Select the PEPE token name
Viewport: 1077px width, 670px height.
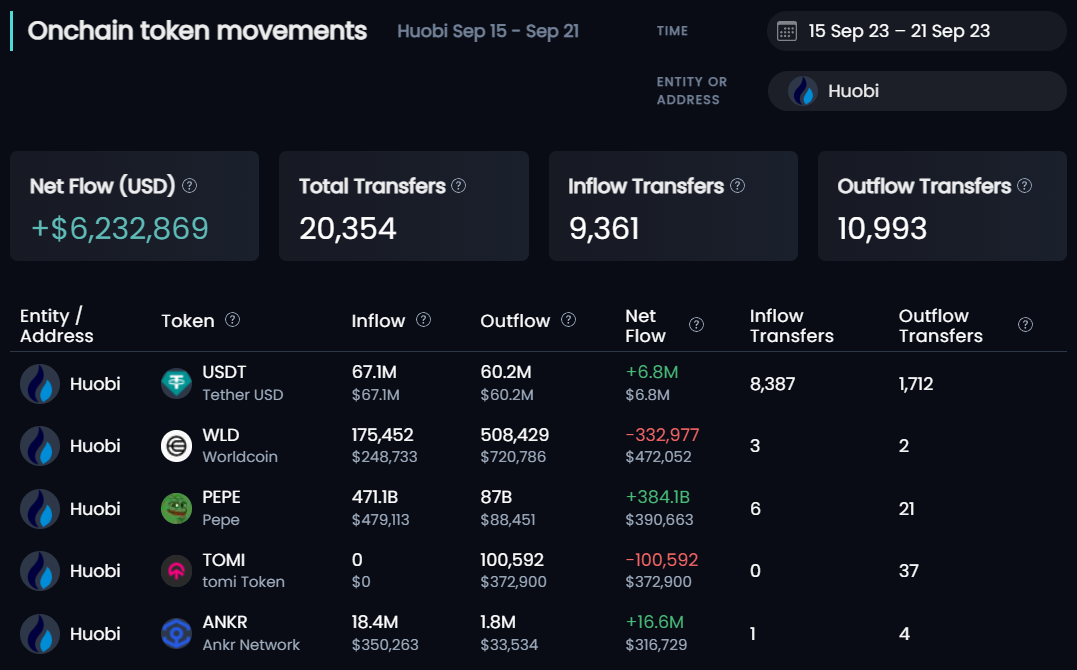221,498
